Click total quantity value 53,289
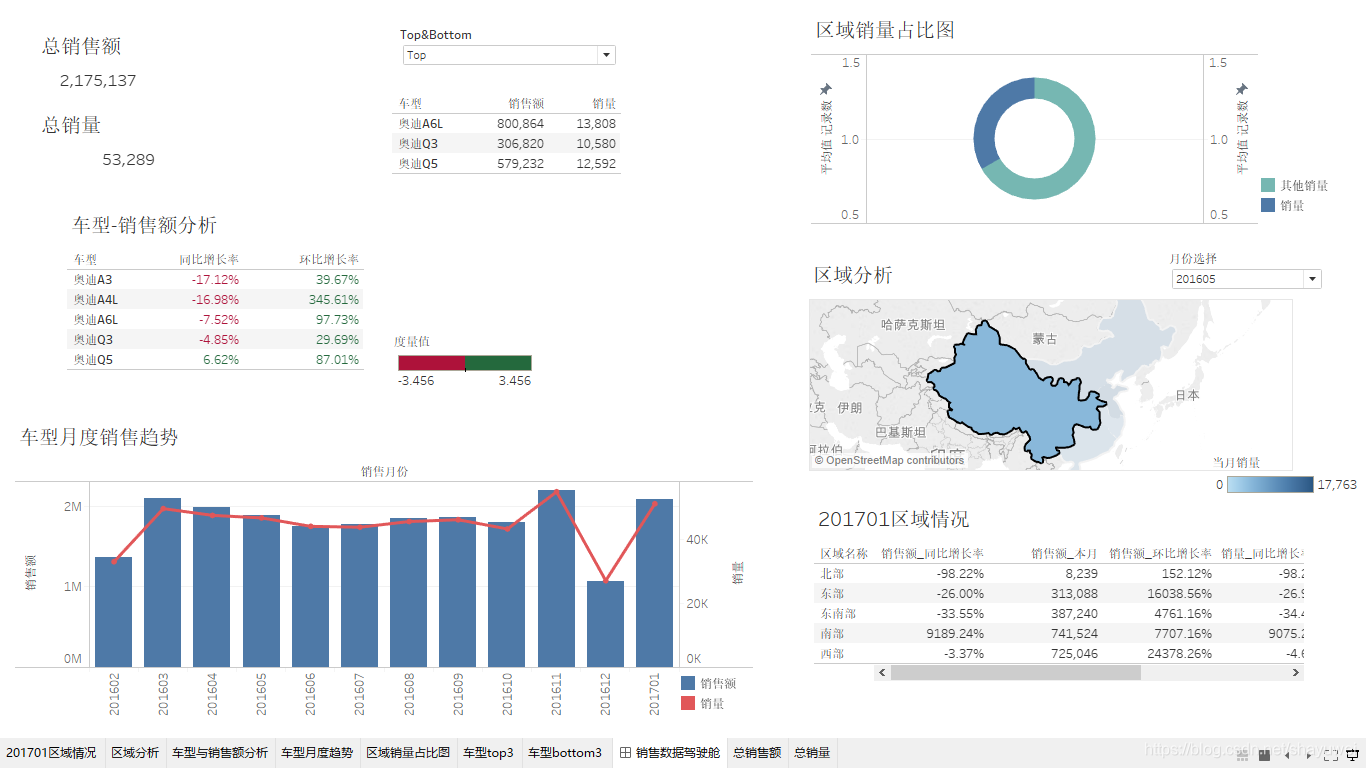 [x=129, y=160]
